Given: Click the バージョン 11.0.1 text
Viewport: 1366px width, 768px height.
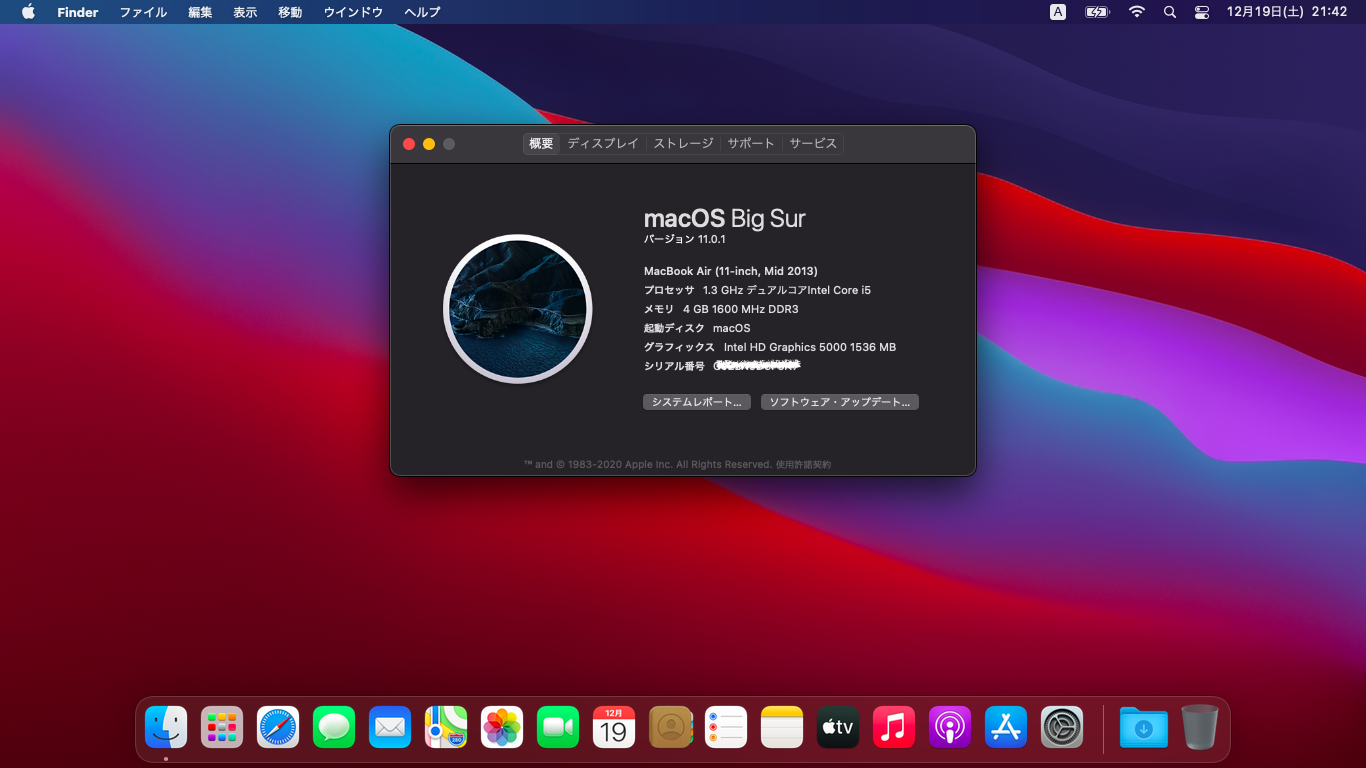Looking at the screenshot, I should tap(685, 240).
